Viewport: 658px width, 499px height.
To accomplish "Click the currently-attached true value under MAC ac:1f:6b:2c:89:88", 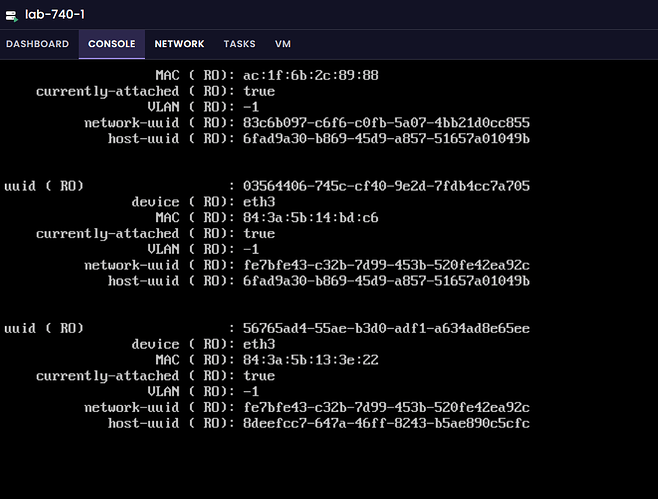I will [259, 91].
